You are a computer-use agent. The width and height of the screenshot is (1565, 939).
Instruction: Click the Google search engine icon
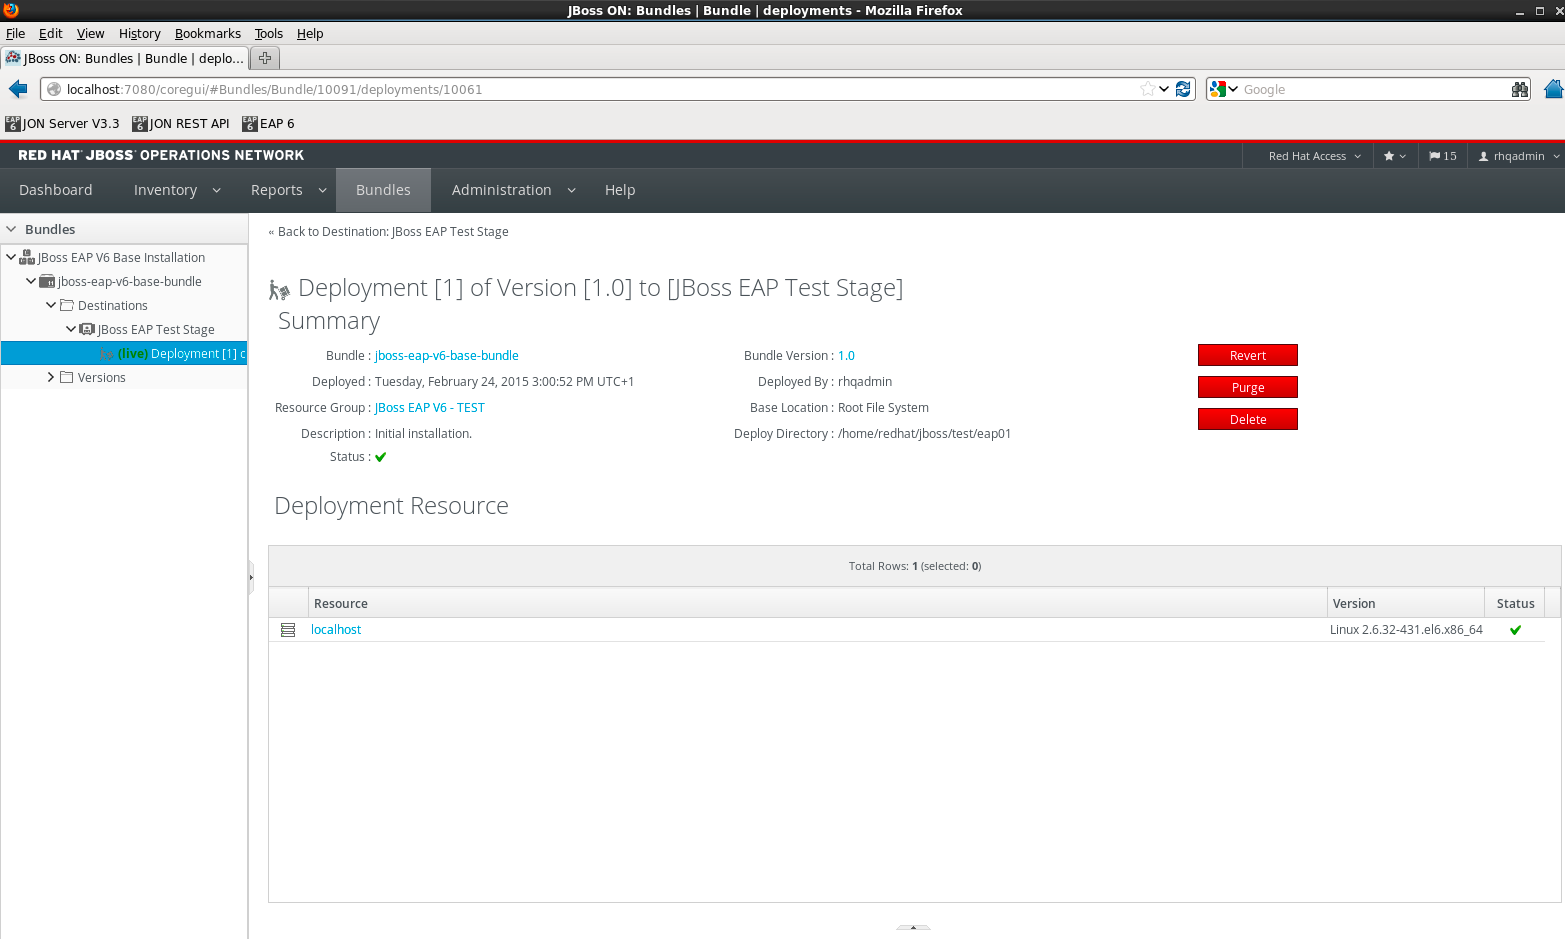coord(1217,89)
